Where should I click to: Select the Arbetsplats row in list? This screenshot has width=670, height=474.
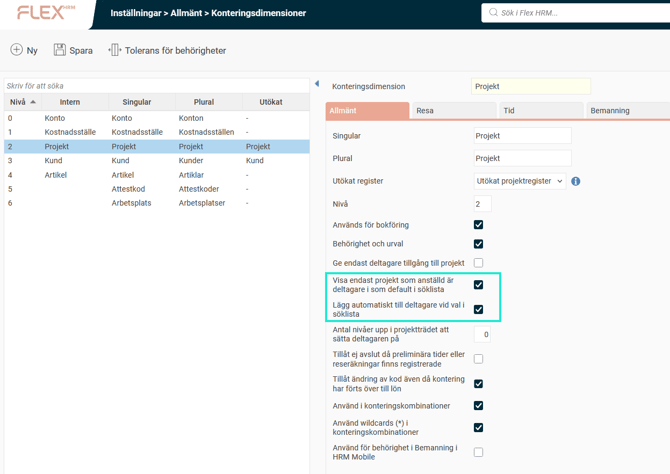pos(140,203)
